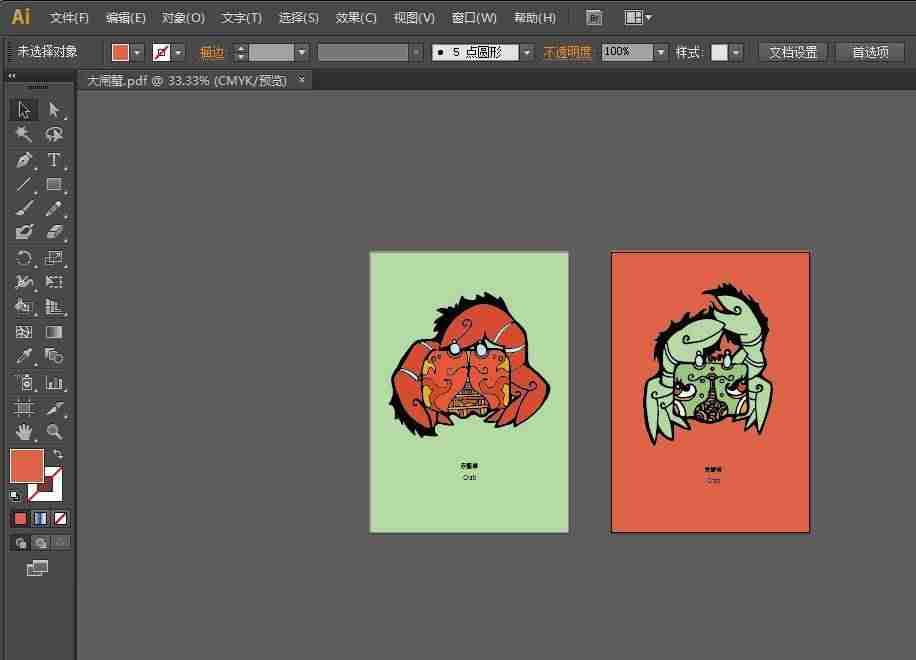916x660 pixels.
Task: Choose the Magic Wand tool
Action: [24, 134]
